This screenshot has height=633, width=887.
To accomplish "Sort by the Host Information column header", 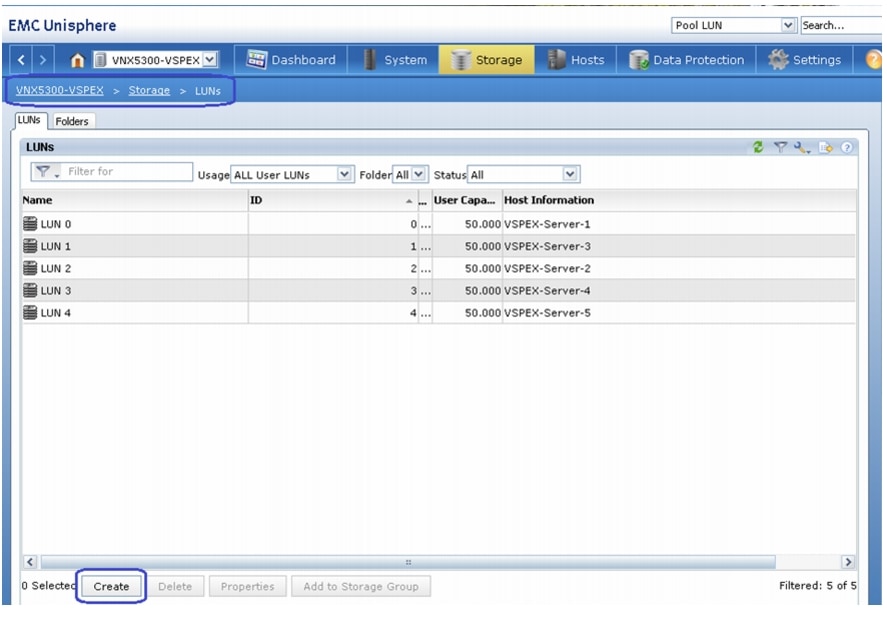I will point(549,200).
